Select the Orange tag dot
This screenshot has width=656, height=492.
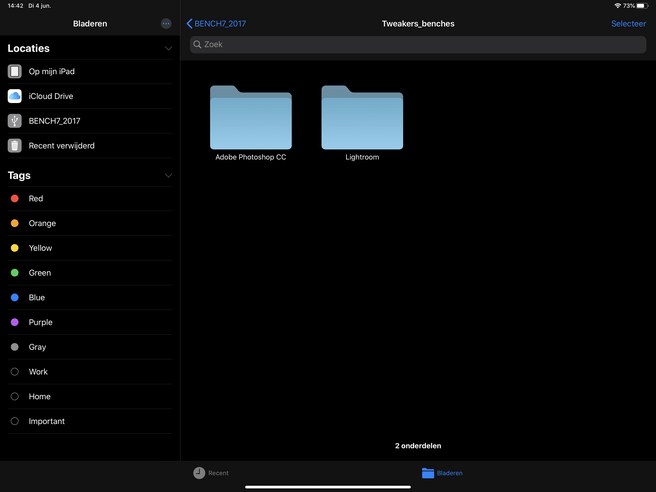pyautogui.click(x=15, y=223)
